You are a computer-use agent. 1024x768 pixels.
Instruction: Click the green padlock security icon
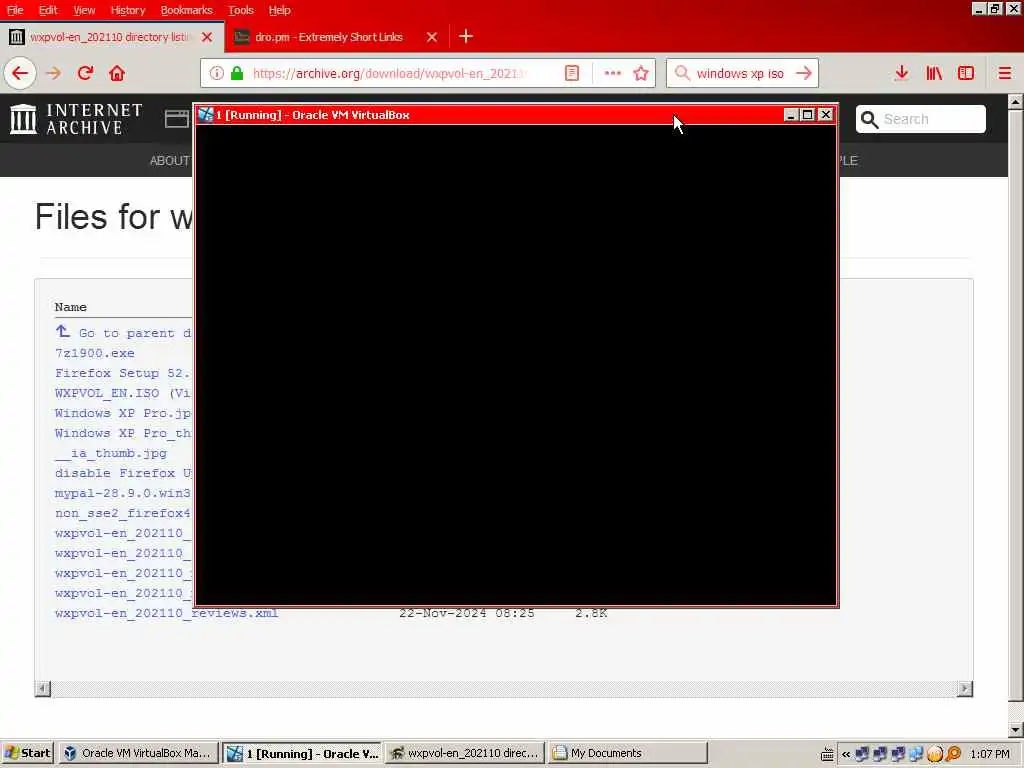click(237, 73)
